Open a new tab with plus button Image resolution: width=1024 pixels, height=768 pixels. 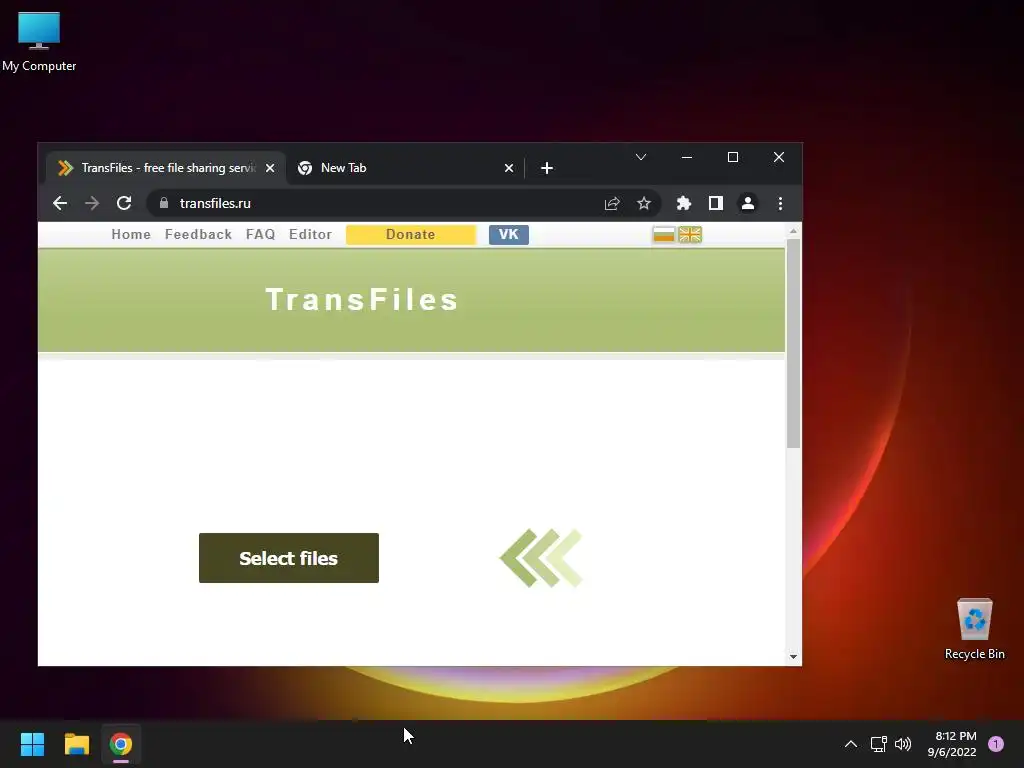tap(547, 168)
